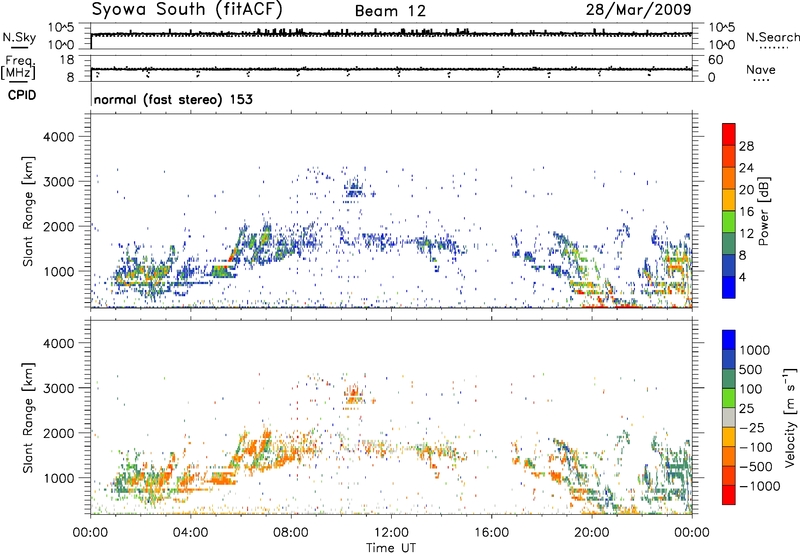Click the 3000 km echo cluster in power panel
The height and width of the screenshot is (554, 800).
354,189
